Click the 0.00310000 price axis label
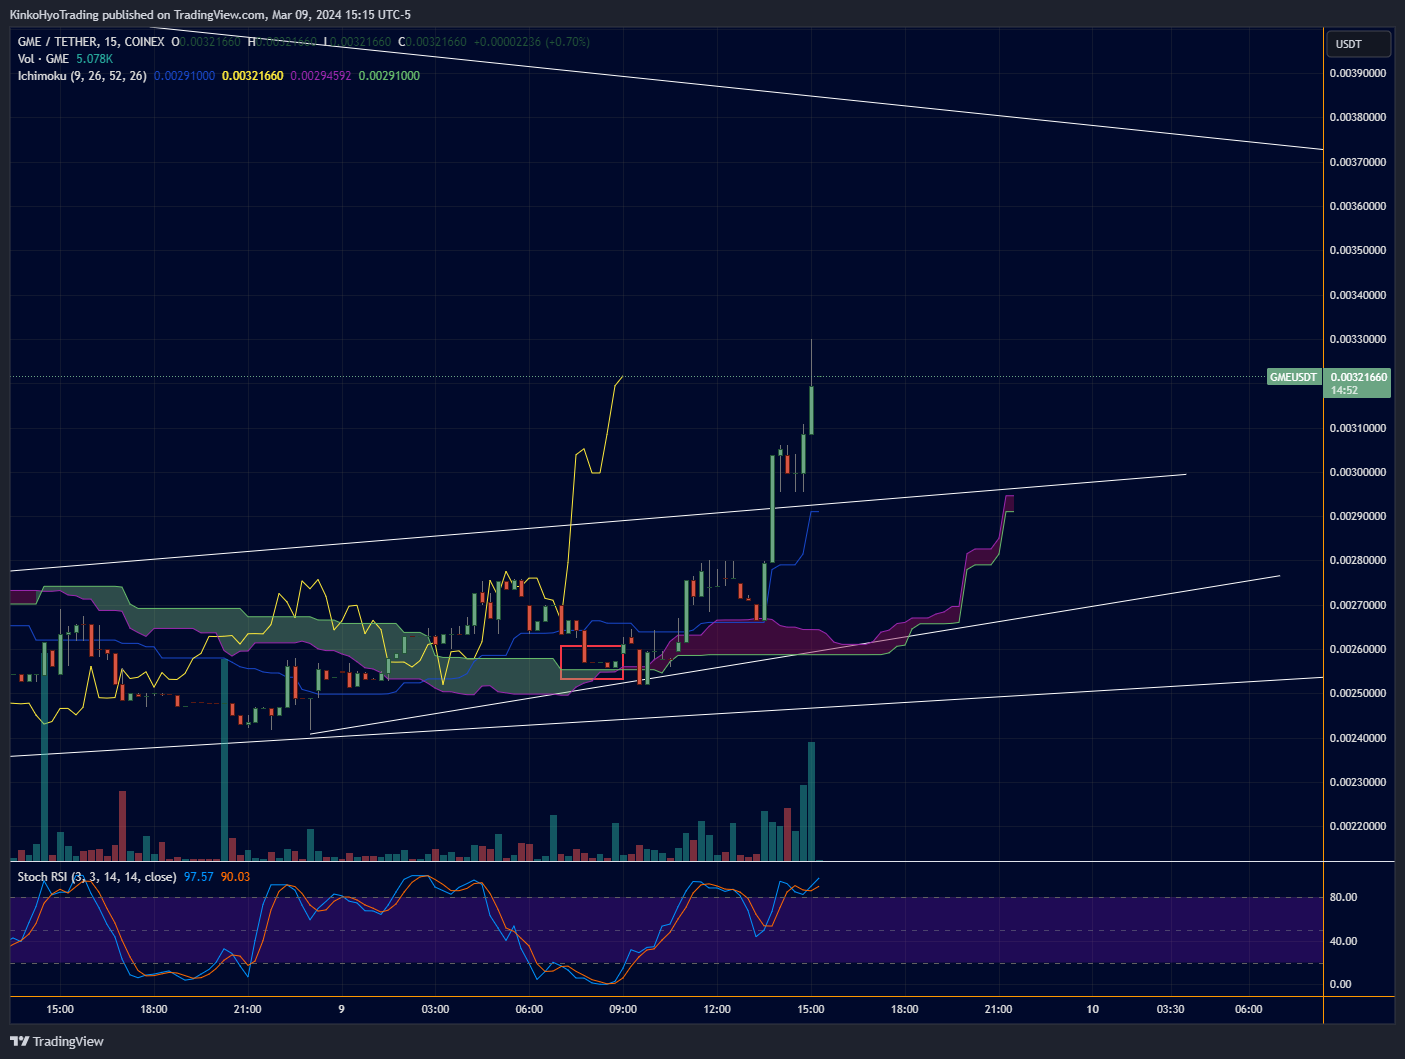 pyautogui.click(x=1357, y=428)
